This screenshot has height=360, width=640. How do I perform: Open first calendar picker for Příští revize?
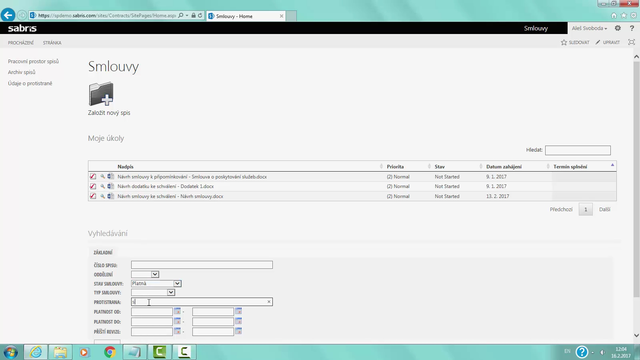click(177, 331)
